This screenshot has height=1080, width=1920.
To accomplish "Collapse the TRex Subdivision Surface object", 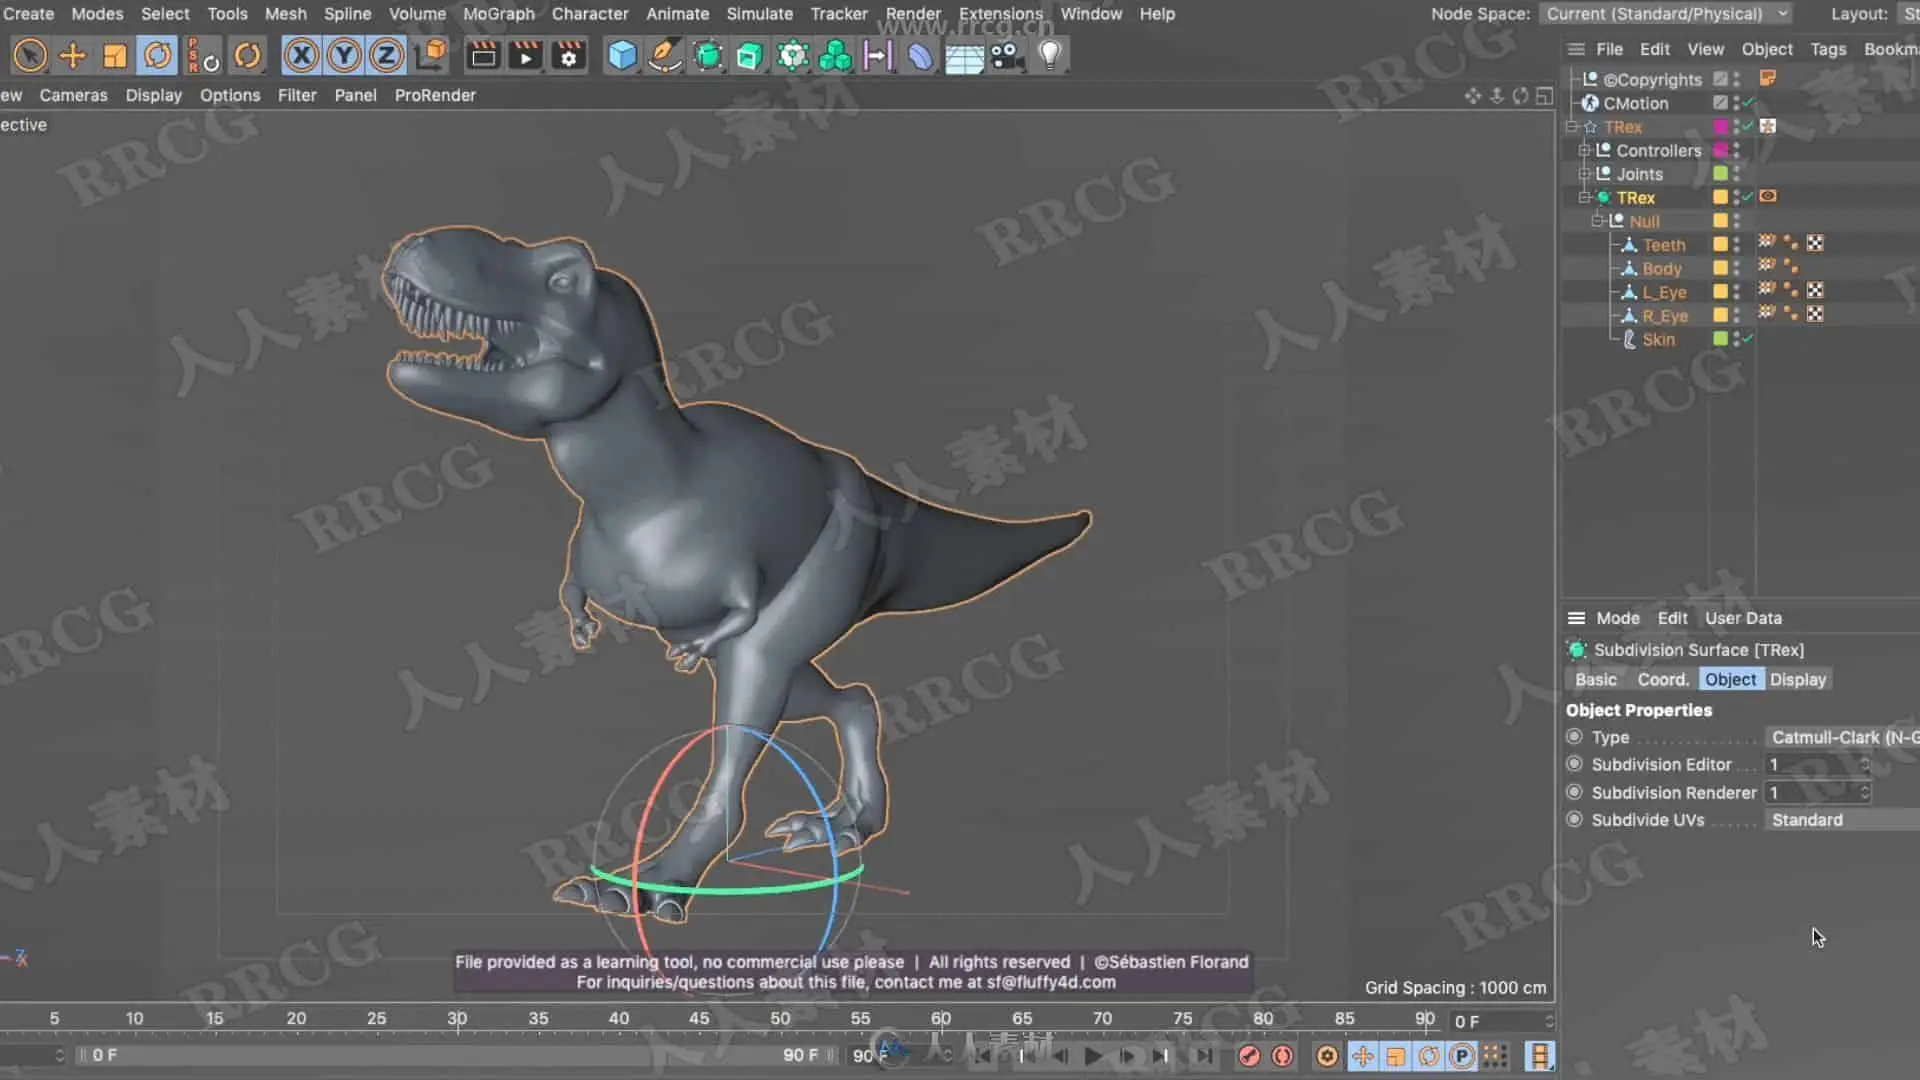I will (1584, 198).
